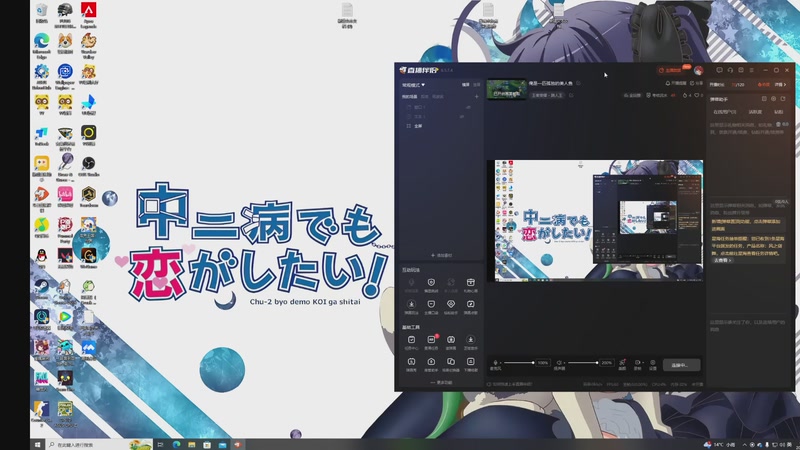Viewport: 800px width, 450px height.
Task: Adjust the speaker volume slider
Action: click(x=583, y=363)
